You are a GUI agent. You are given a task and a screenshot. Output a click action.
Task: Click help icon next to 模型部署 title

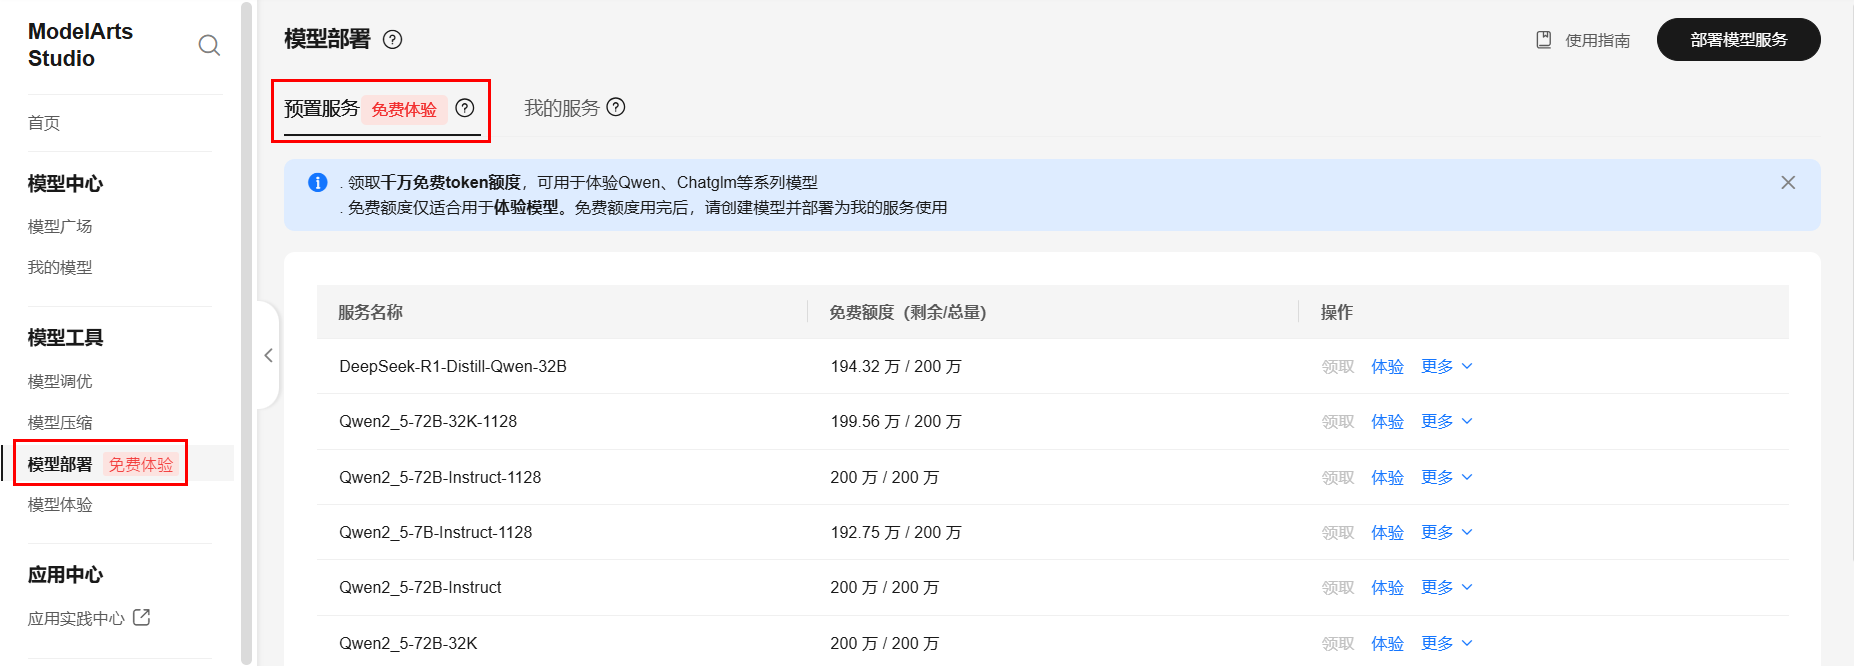tap(393, 40)
